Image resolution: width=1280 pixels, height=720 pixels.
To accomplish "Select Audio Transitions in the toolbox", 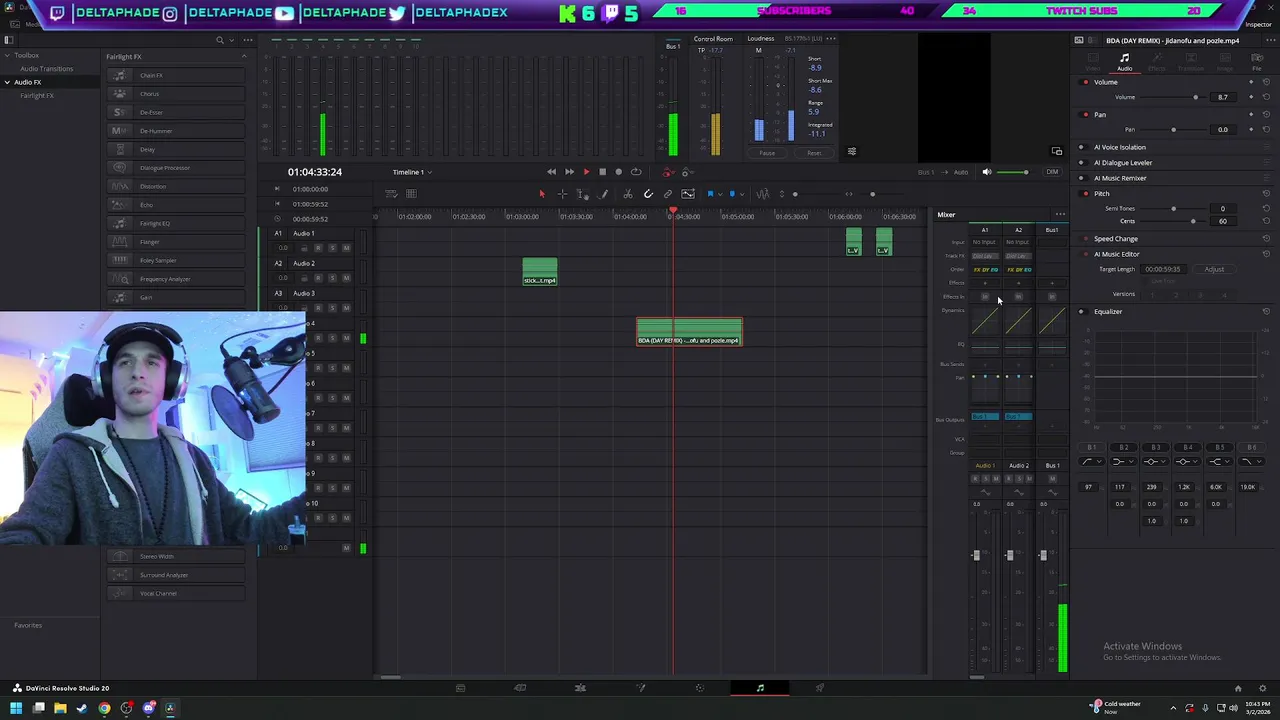I will pos(46,69).
